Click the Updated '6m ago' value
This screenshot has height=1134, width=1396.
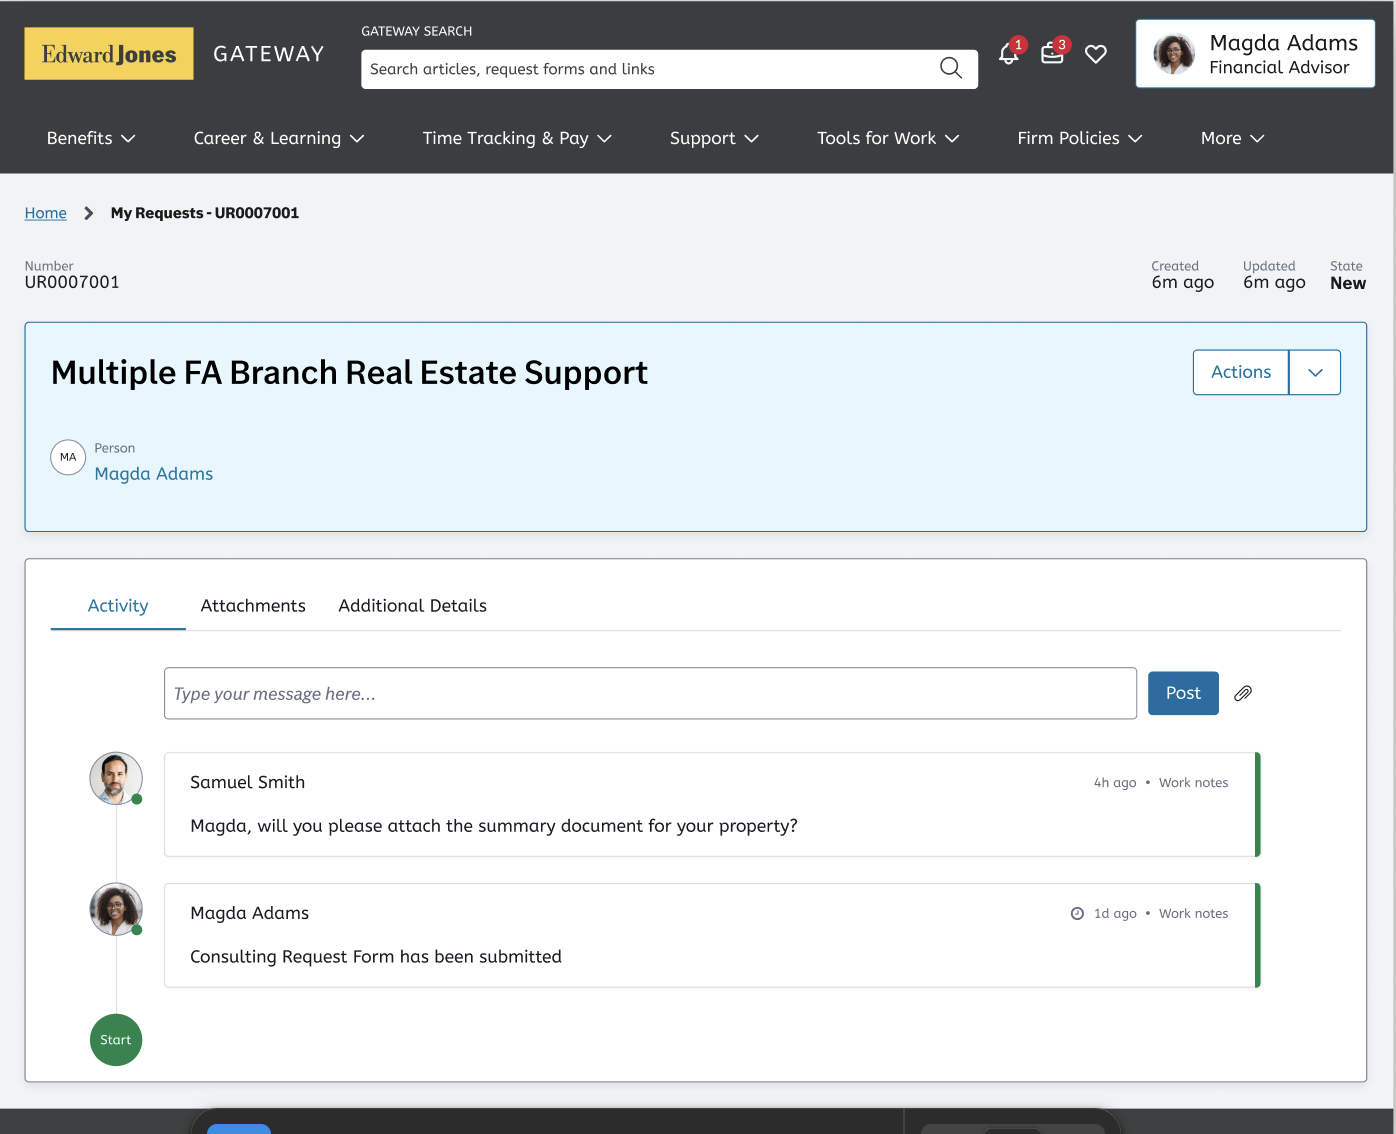(x=1274, y=283)
